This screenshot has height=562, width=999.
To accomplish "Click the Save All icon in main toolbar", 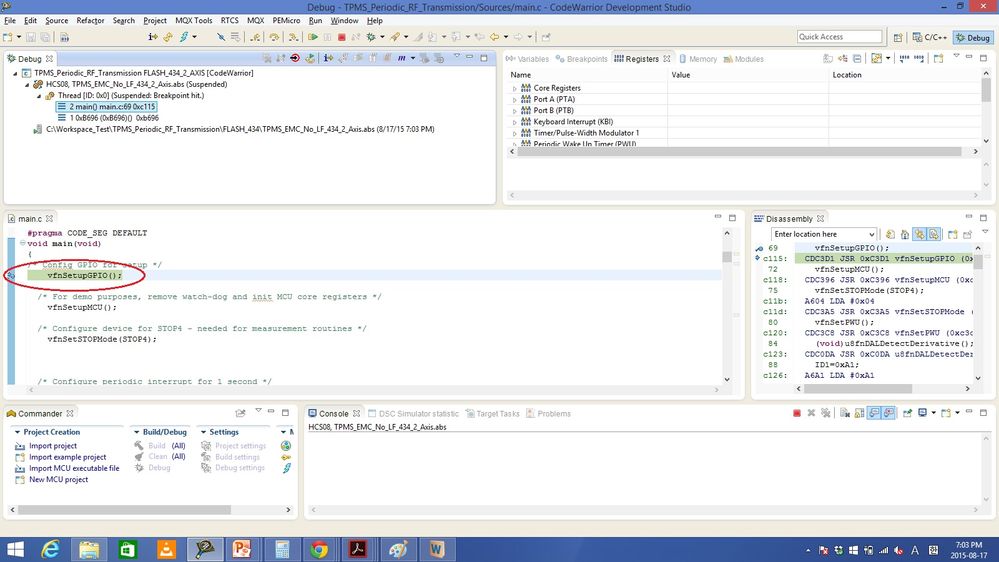I will (x=44, y=37).
